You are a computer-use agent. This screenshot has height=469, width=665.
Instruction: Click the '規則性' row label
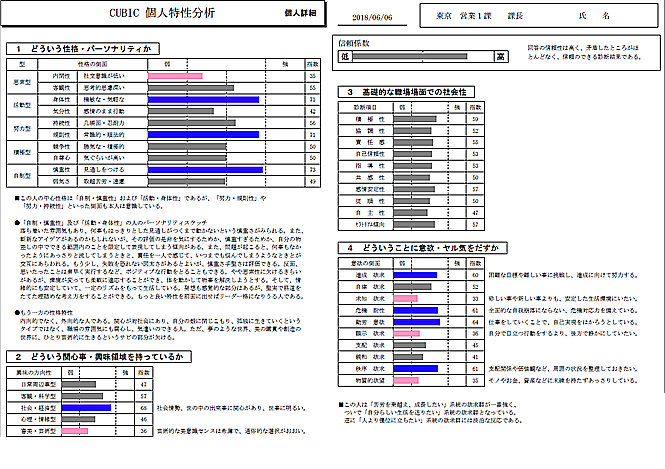pos(61,135)
